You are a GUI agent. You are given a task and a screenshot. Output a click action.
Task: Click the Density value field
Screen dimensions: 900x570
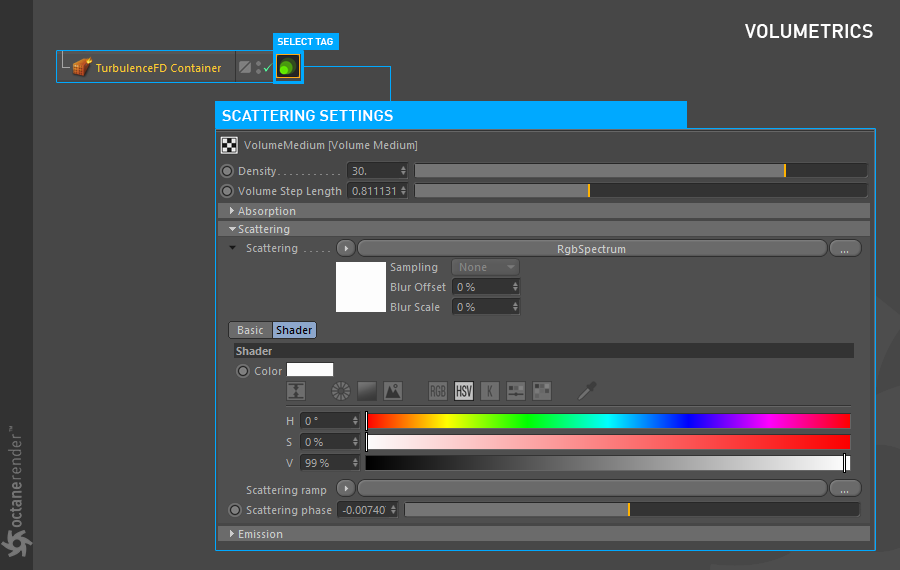(x=373, y=171)
